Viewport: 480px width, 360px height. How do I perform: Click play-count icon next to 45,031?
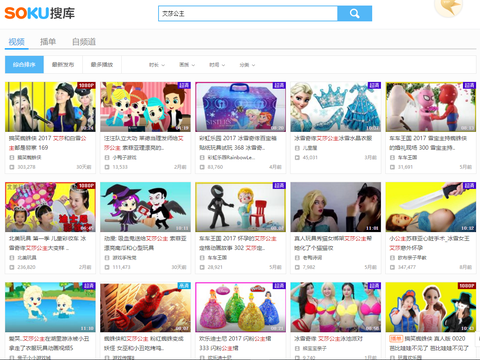(297, 157)
